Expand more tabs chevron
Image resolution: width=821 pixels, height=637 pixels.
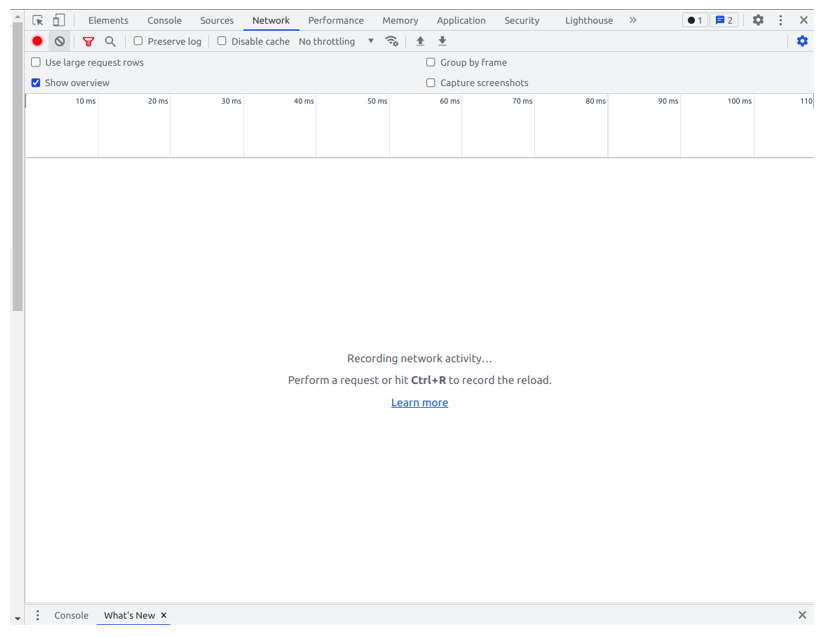(633, 20)
